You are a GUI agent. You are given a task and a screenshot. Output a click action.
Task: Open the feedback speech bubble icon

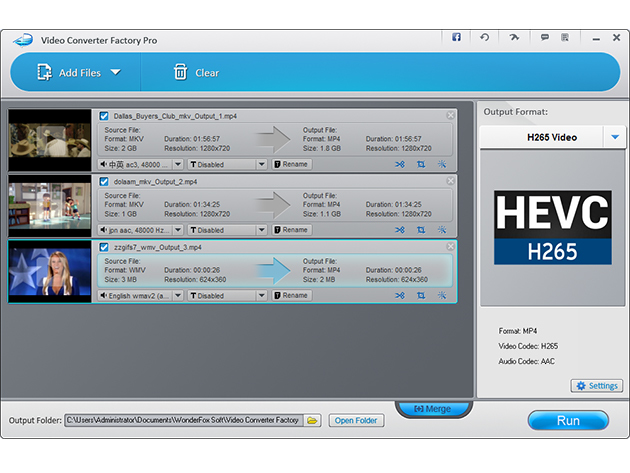544,37
